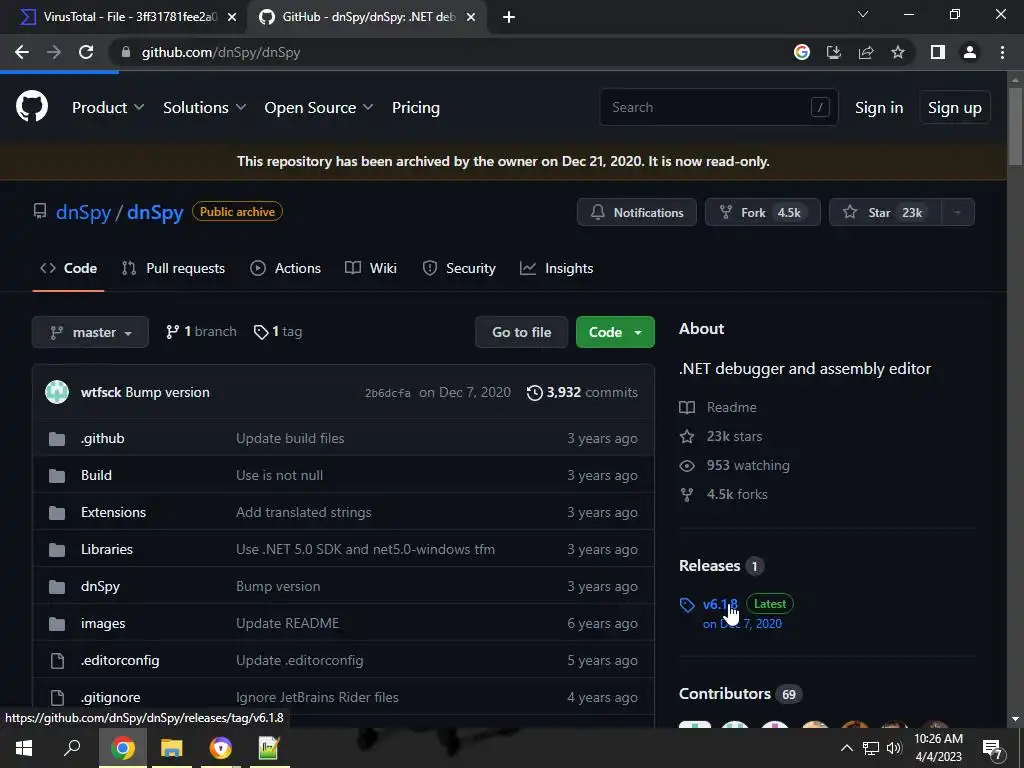Open release v6.1.8
Viewport: 1024px width, 768px height.
coord(720,604)
